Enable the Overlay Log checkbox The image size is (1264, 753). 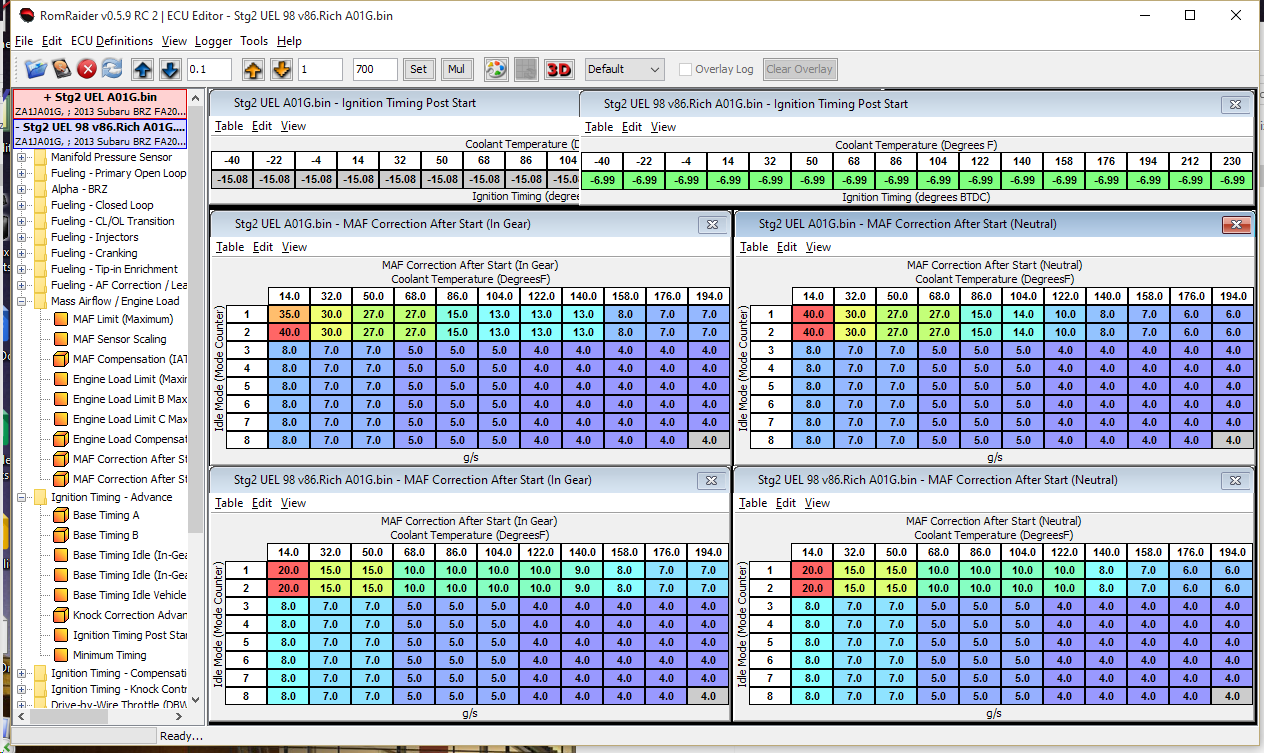click(x=685, y=69)
